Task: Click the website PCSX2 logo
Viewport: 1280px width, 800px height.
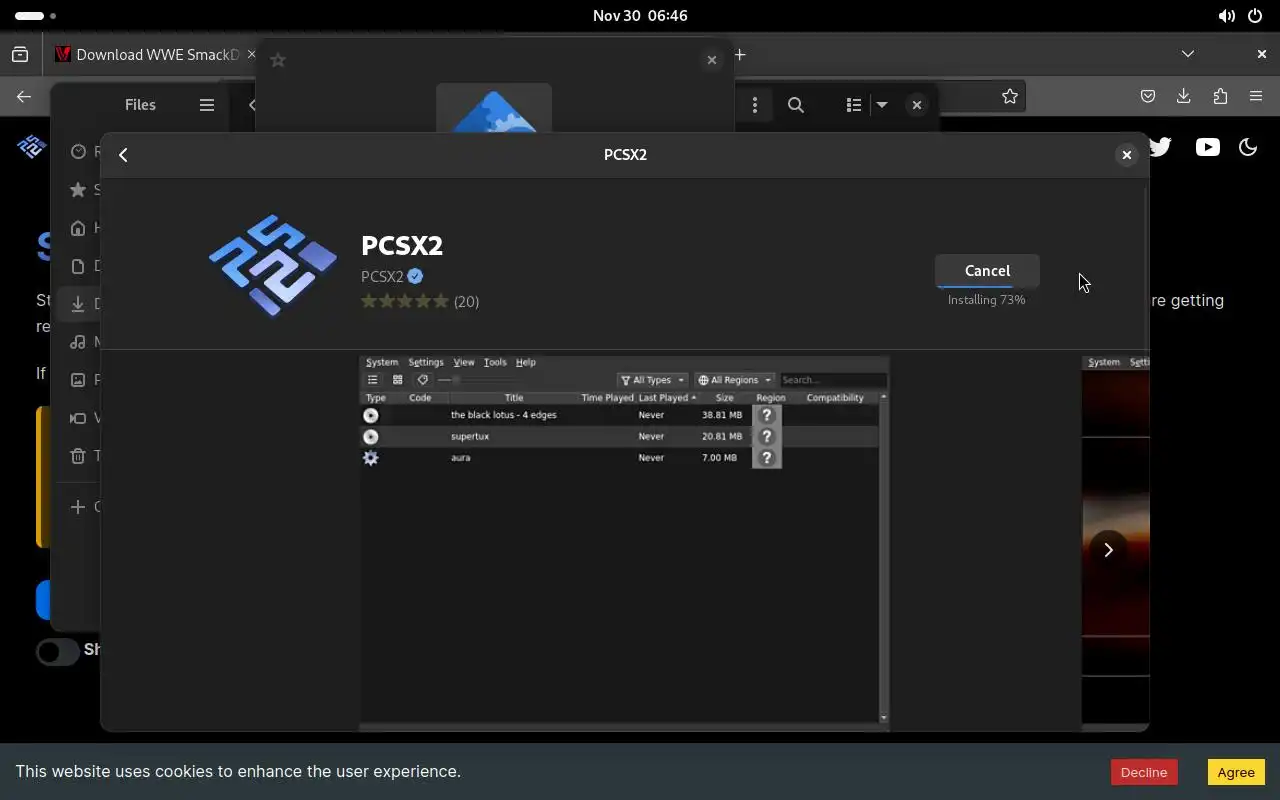Action: pos(31,147)
